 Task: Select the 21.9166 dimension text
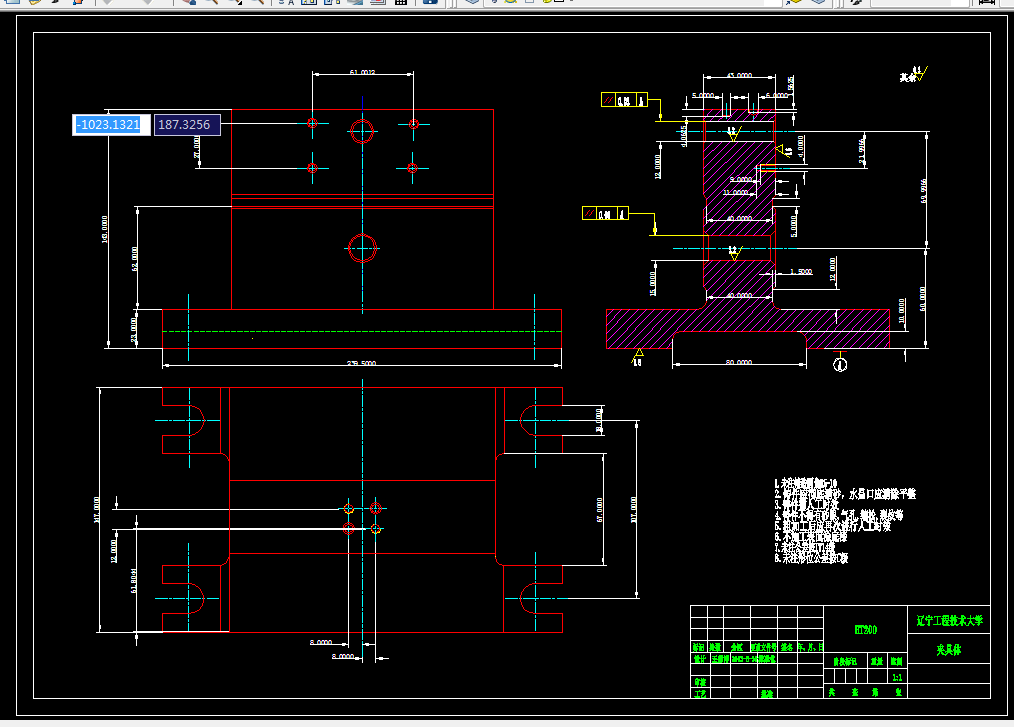click(x=861, y=151)
